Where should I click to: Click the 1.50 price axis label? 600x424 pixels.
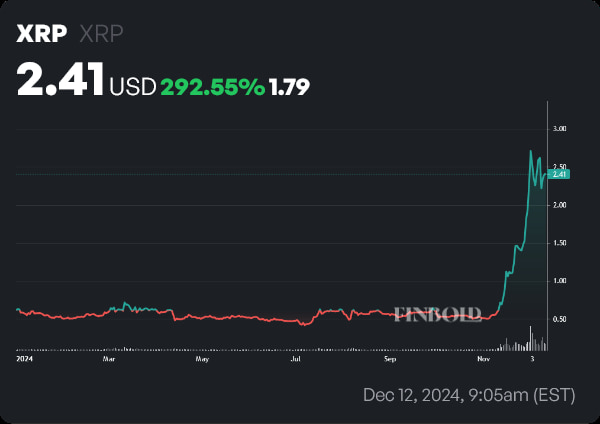click(x=559, y=243)
